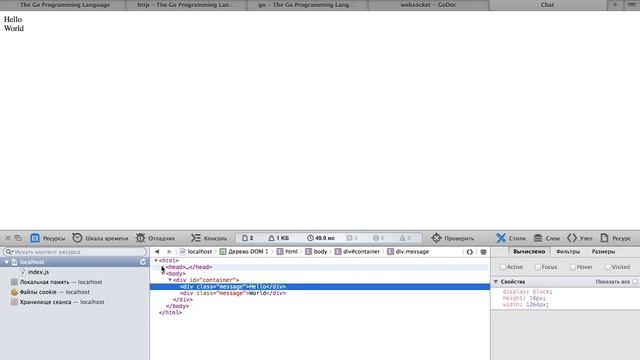The height and width of the screenshot is (360, 640).
Task: Close the Web Inspector with the X icon
Action: click(8, 238)
